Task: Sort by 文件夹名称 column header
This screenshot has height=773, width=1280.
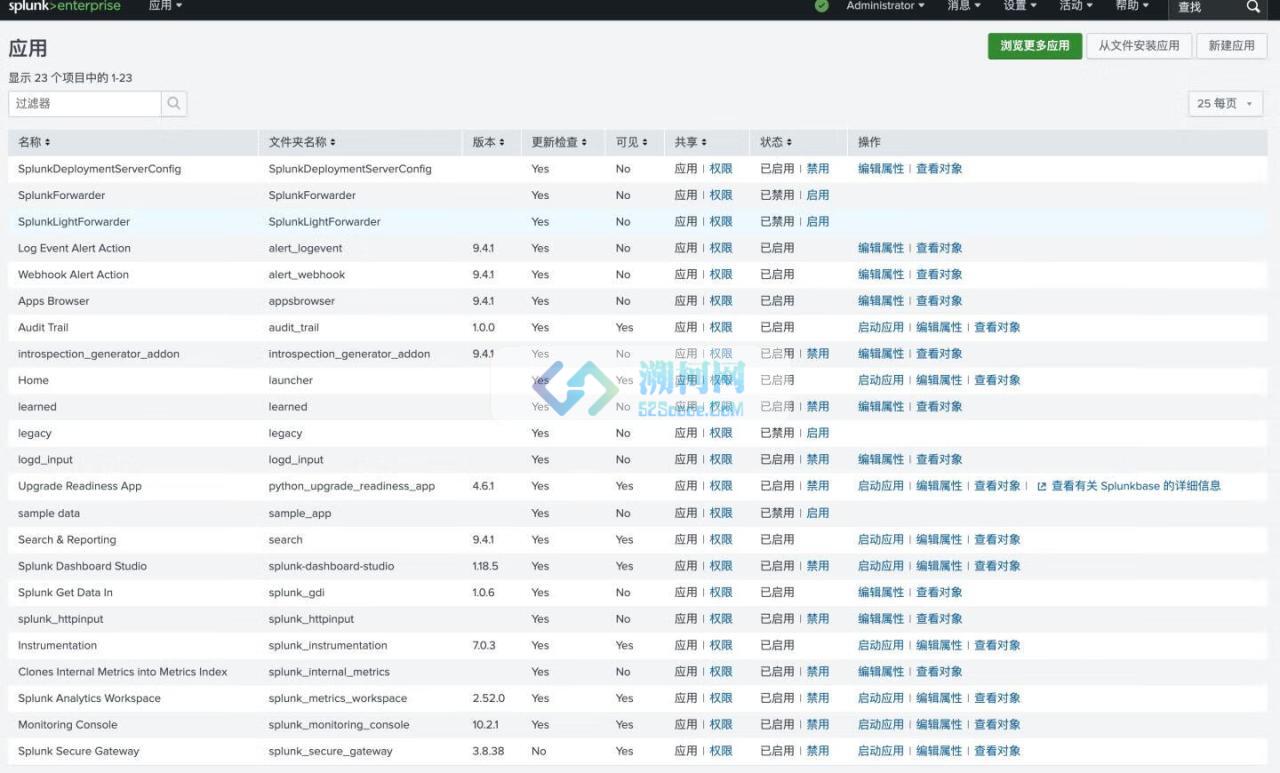Action: (x=302, y=142)
